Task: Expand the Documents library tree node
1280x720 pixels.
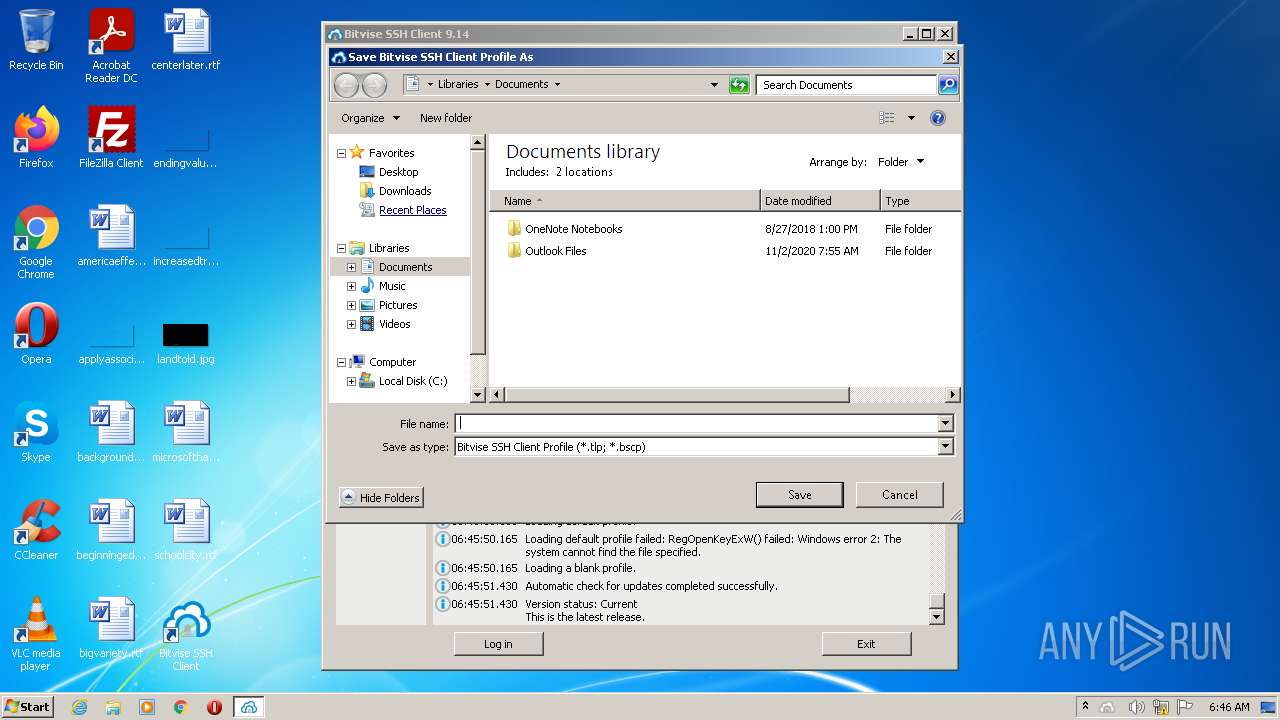Action: pyautogui.click(x=351, y=267)
